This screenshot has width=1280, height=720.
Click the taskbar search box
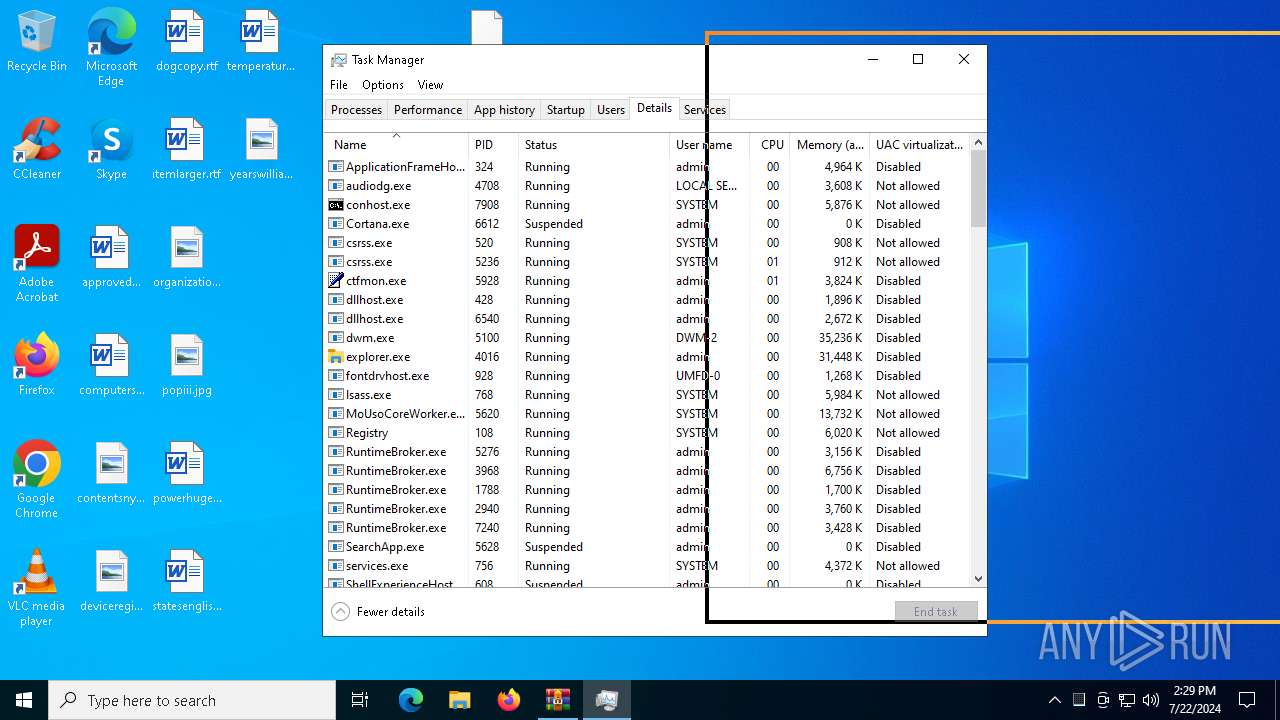coord(192,700)
